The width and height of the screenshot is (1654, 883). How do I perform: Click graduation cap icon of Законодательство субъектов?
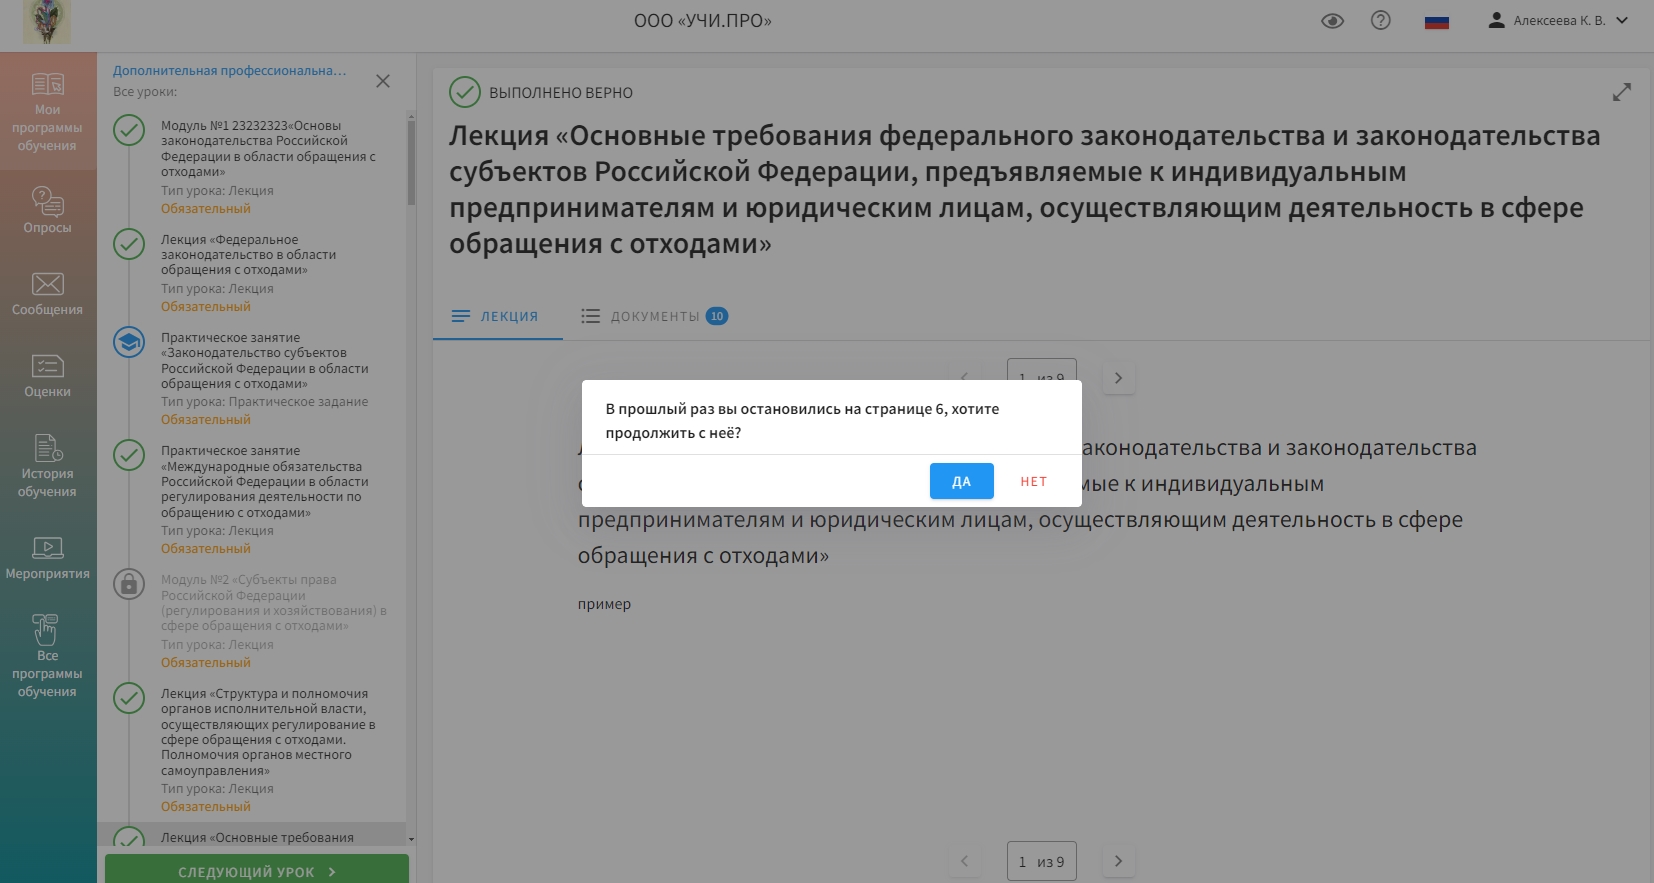[129, 342]
